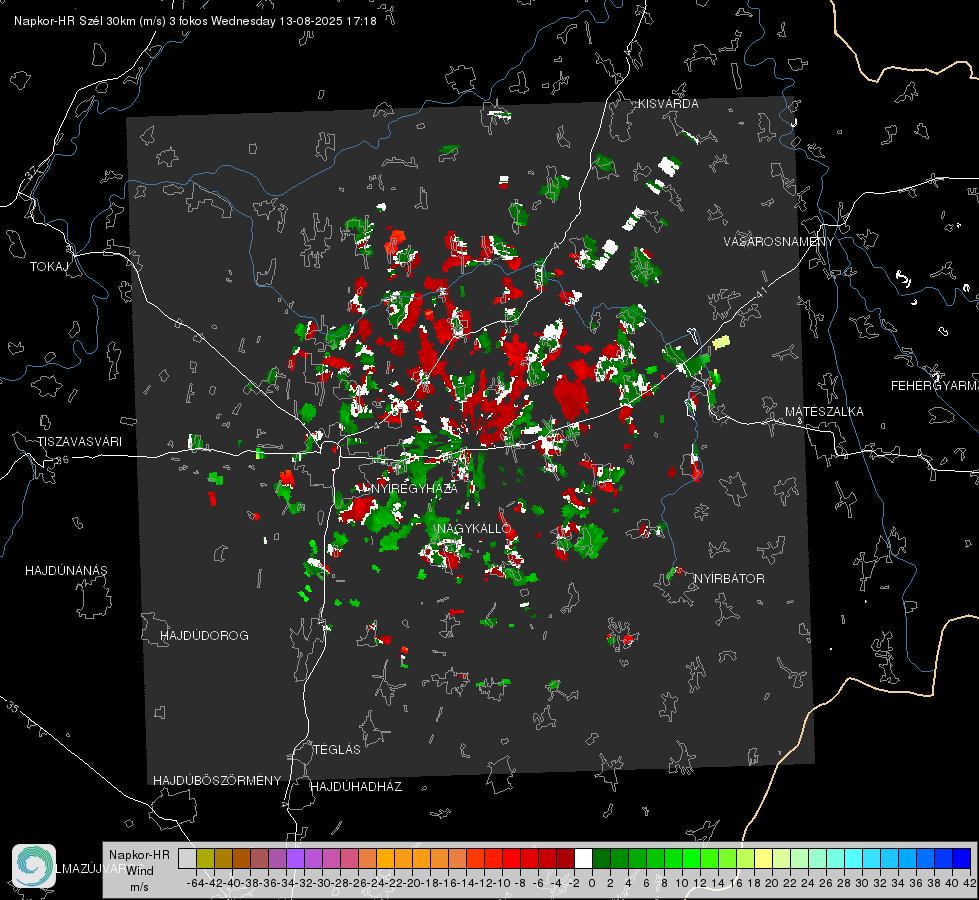Click the road number 41 label

761,292
